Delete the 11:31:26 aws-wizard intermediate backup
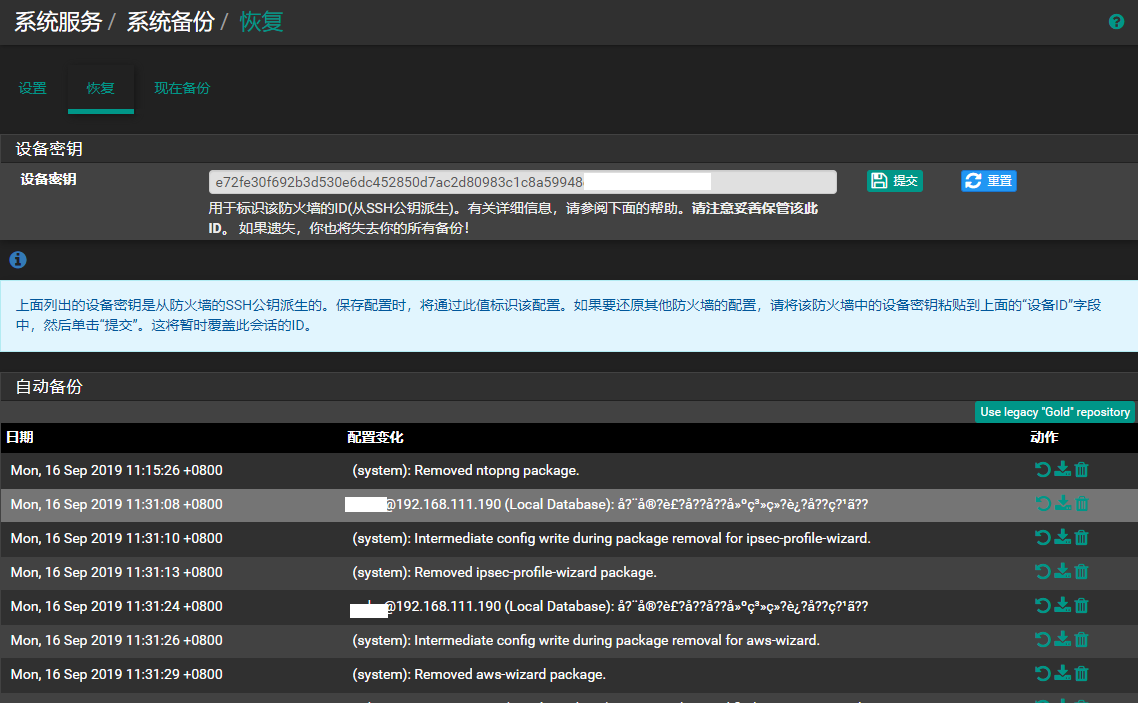The height and width of the screenshot is (703, 1138). coord(1081,640)
